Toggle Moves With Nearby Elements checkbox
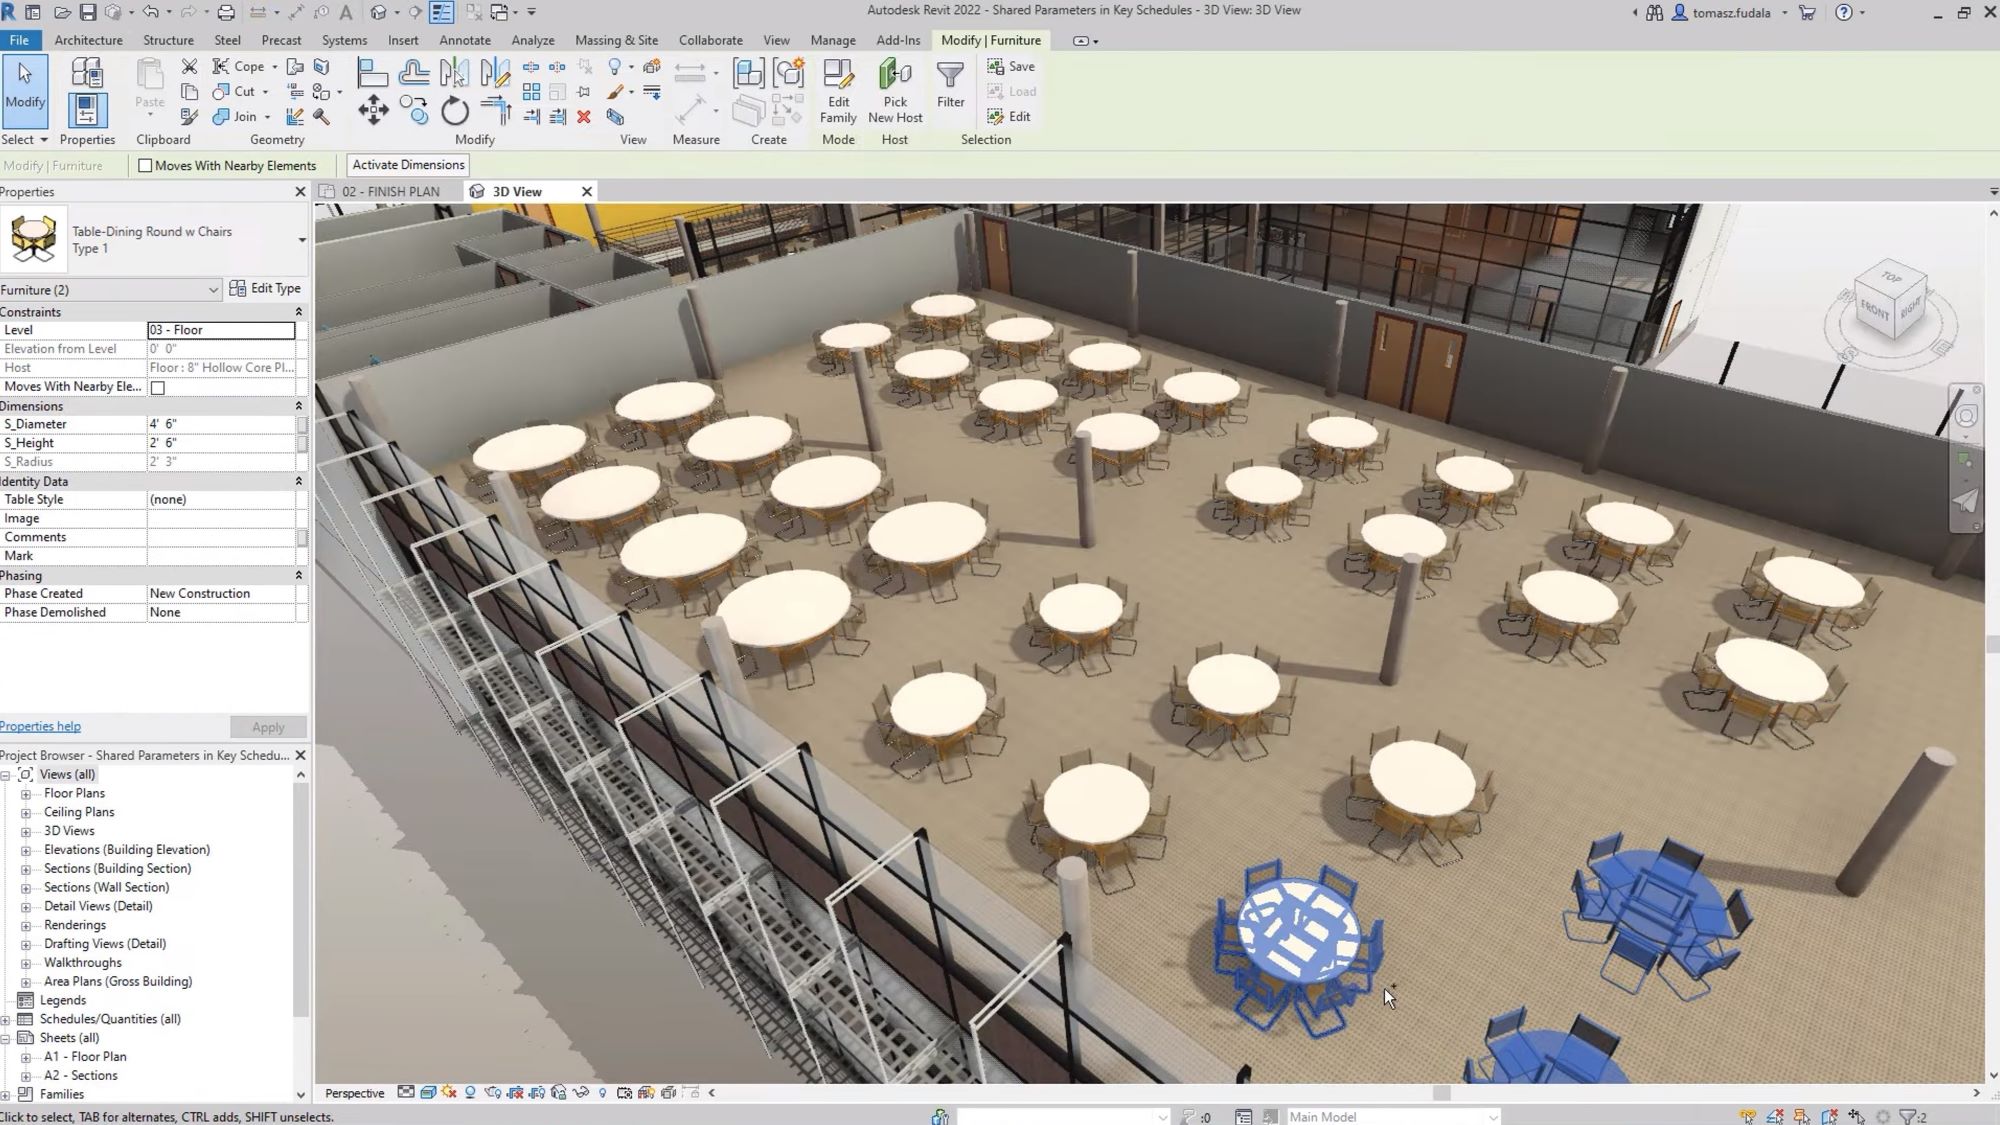Viewport: 2000px width, 1125px height. point(144,165)
